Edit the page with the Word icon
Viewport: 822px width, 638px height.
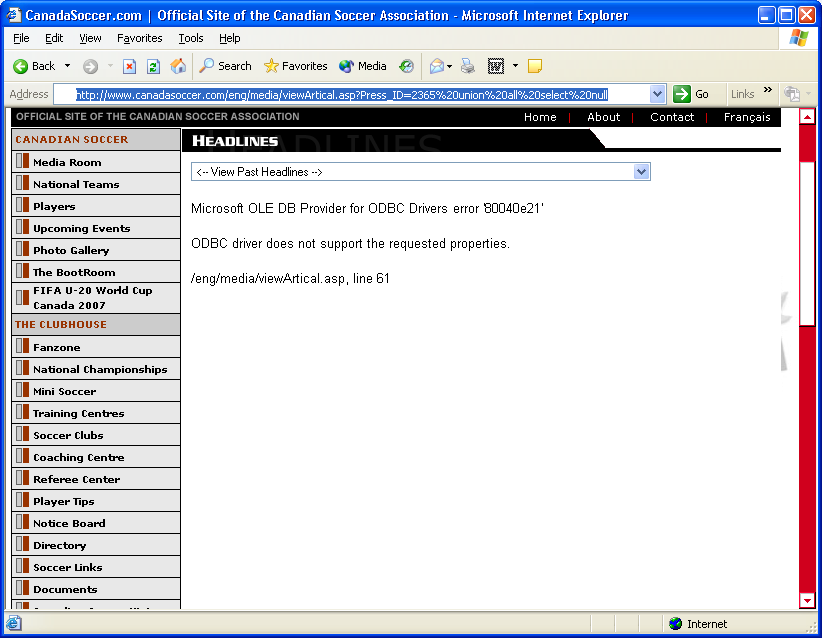click(495, 66)
